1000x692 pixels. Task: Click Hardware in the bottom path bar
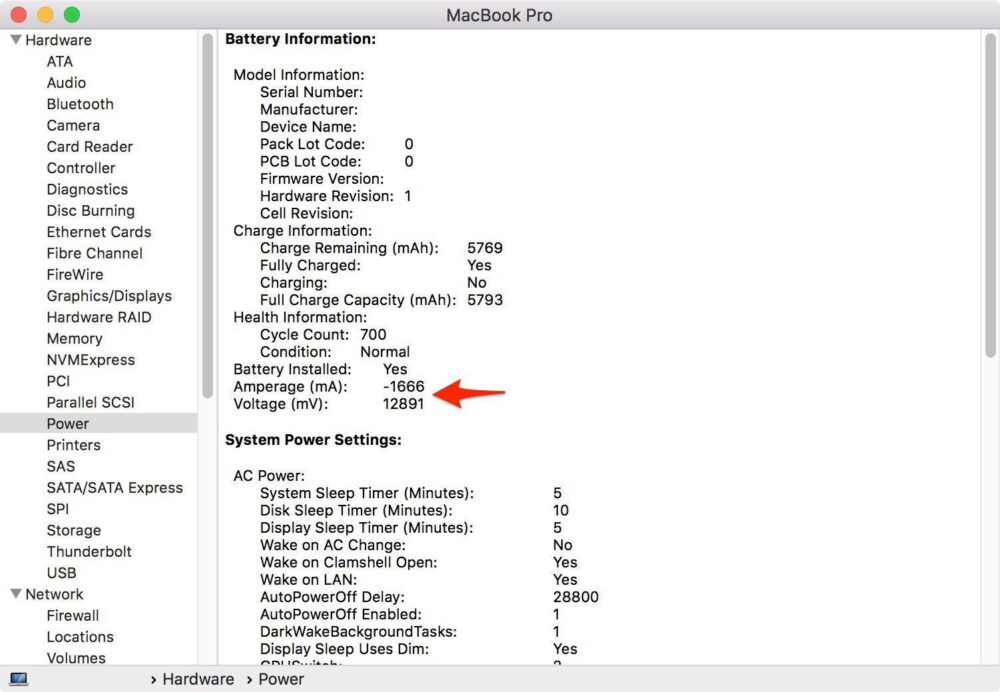(198, 679)
